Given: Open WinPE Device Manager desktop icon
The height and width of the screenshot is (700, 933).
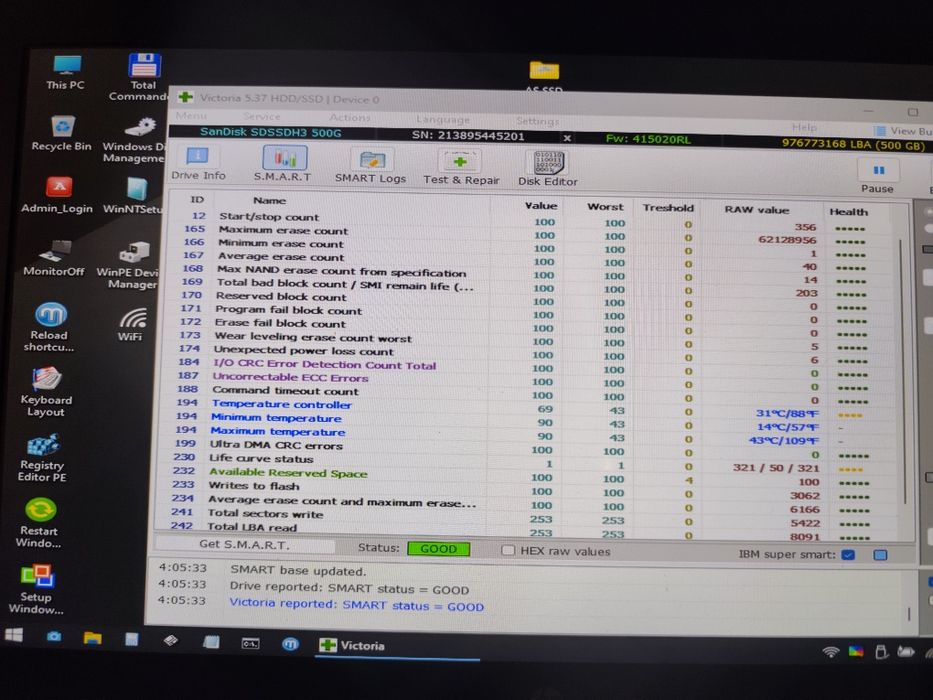Looking at the screenshot, I should pyautogui.click(x=130, y=265).
